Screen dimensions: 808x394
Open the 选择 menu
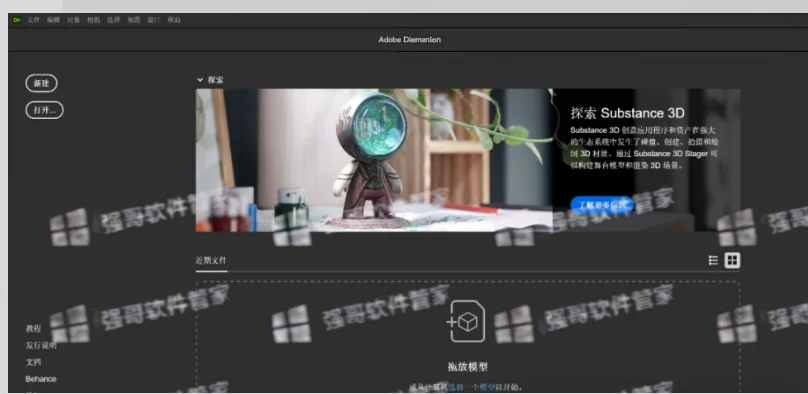[x=113, y=20]
